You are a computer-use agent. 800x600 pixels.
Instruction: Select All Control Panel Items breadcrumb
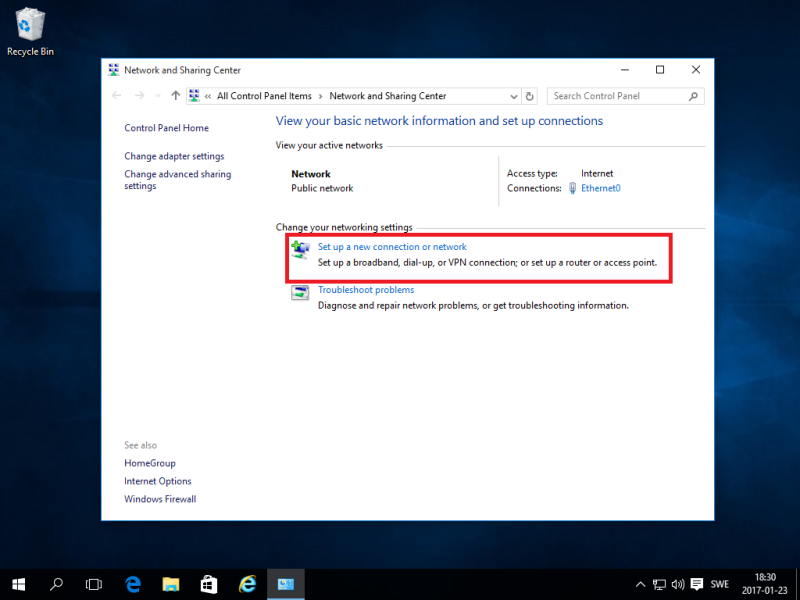click(x=264, y=96)
